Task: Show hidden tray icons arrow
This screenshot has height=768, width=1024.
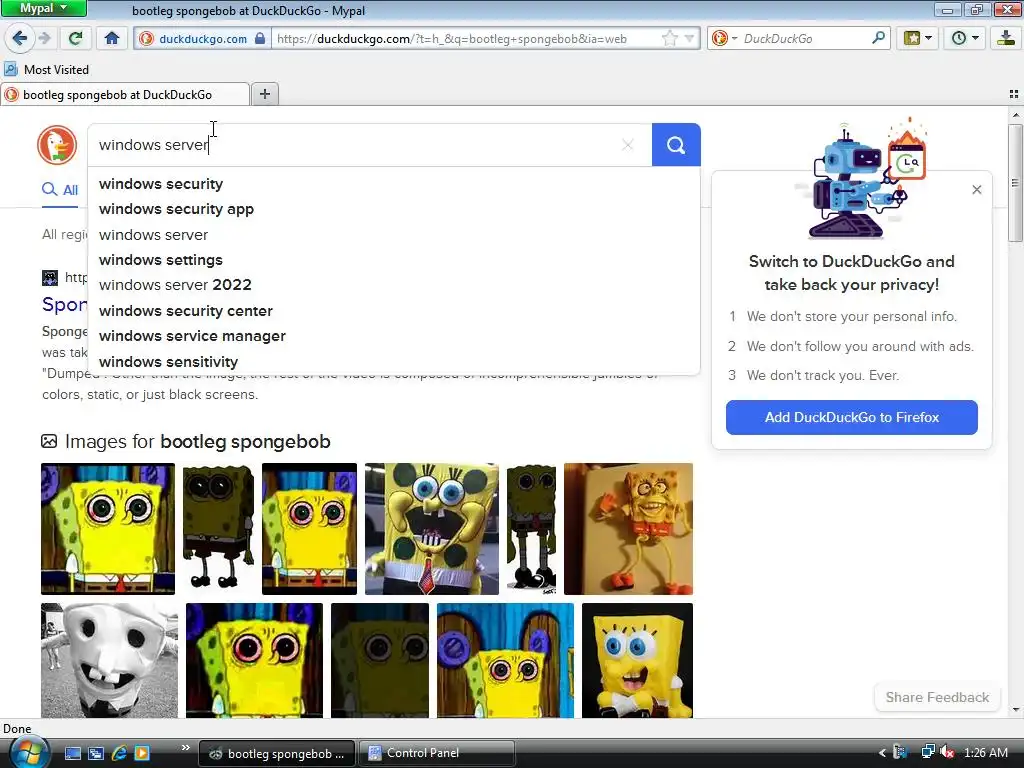Action: click(882, 753)
